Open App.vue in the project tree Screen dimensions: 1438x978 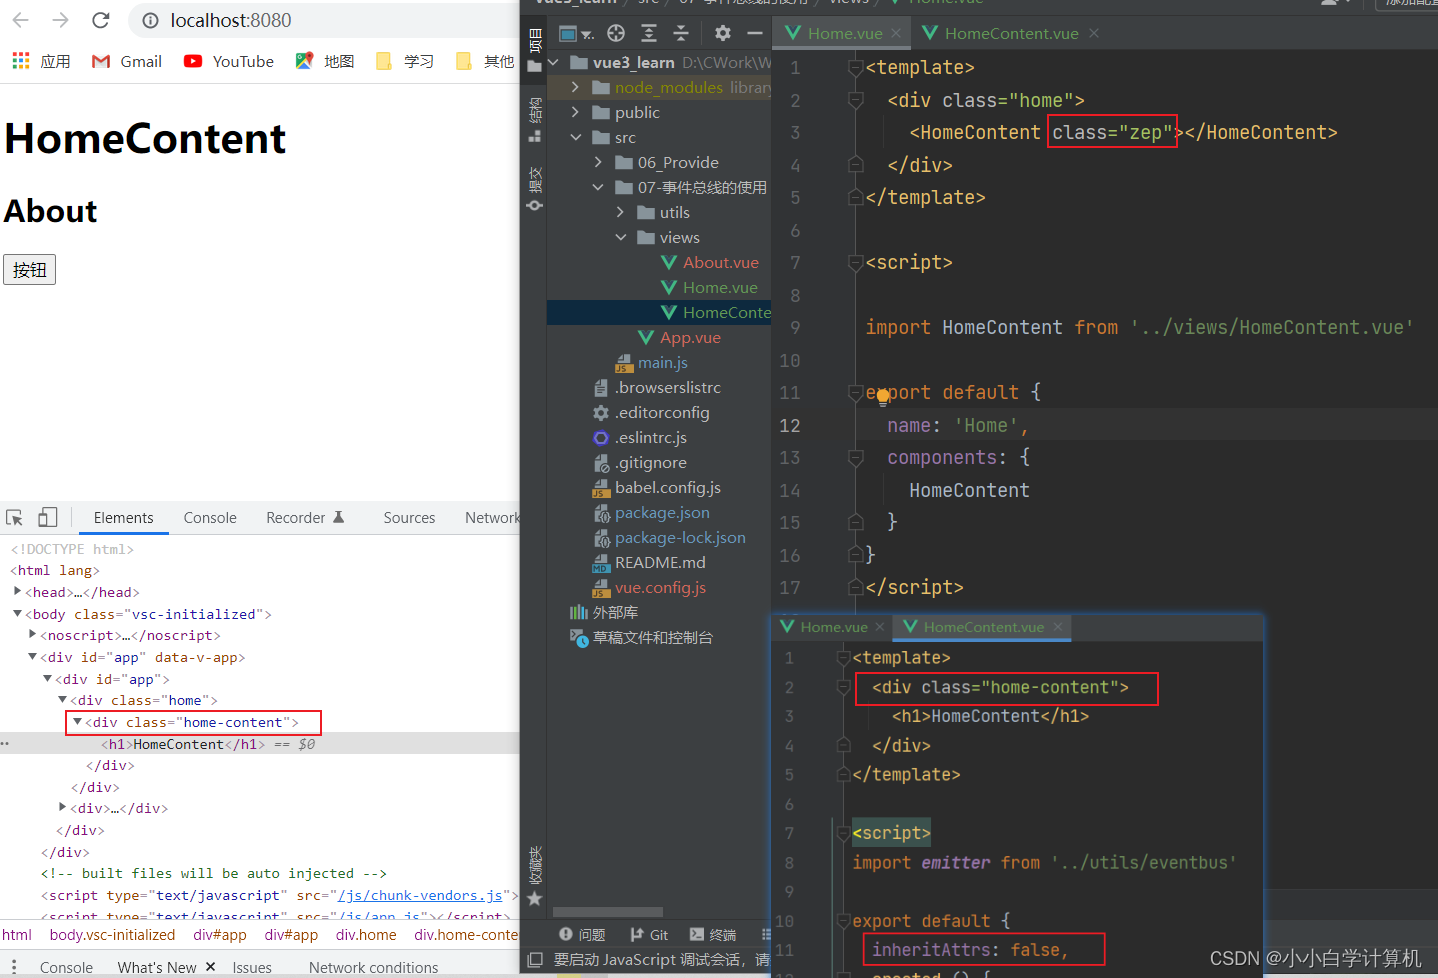(680, 337)
